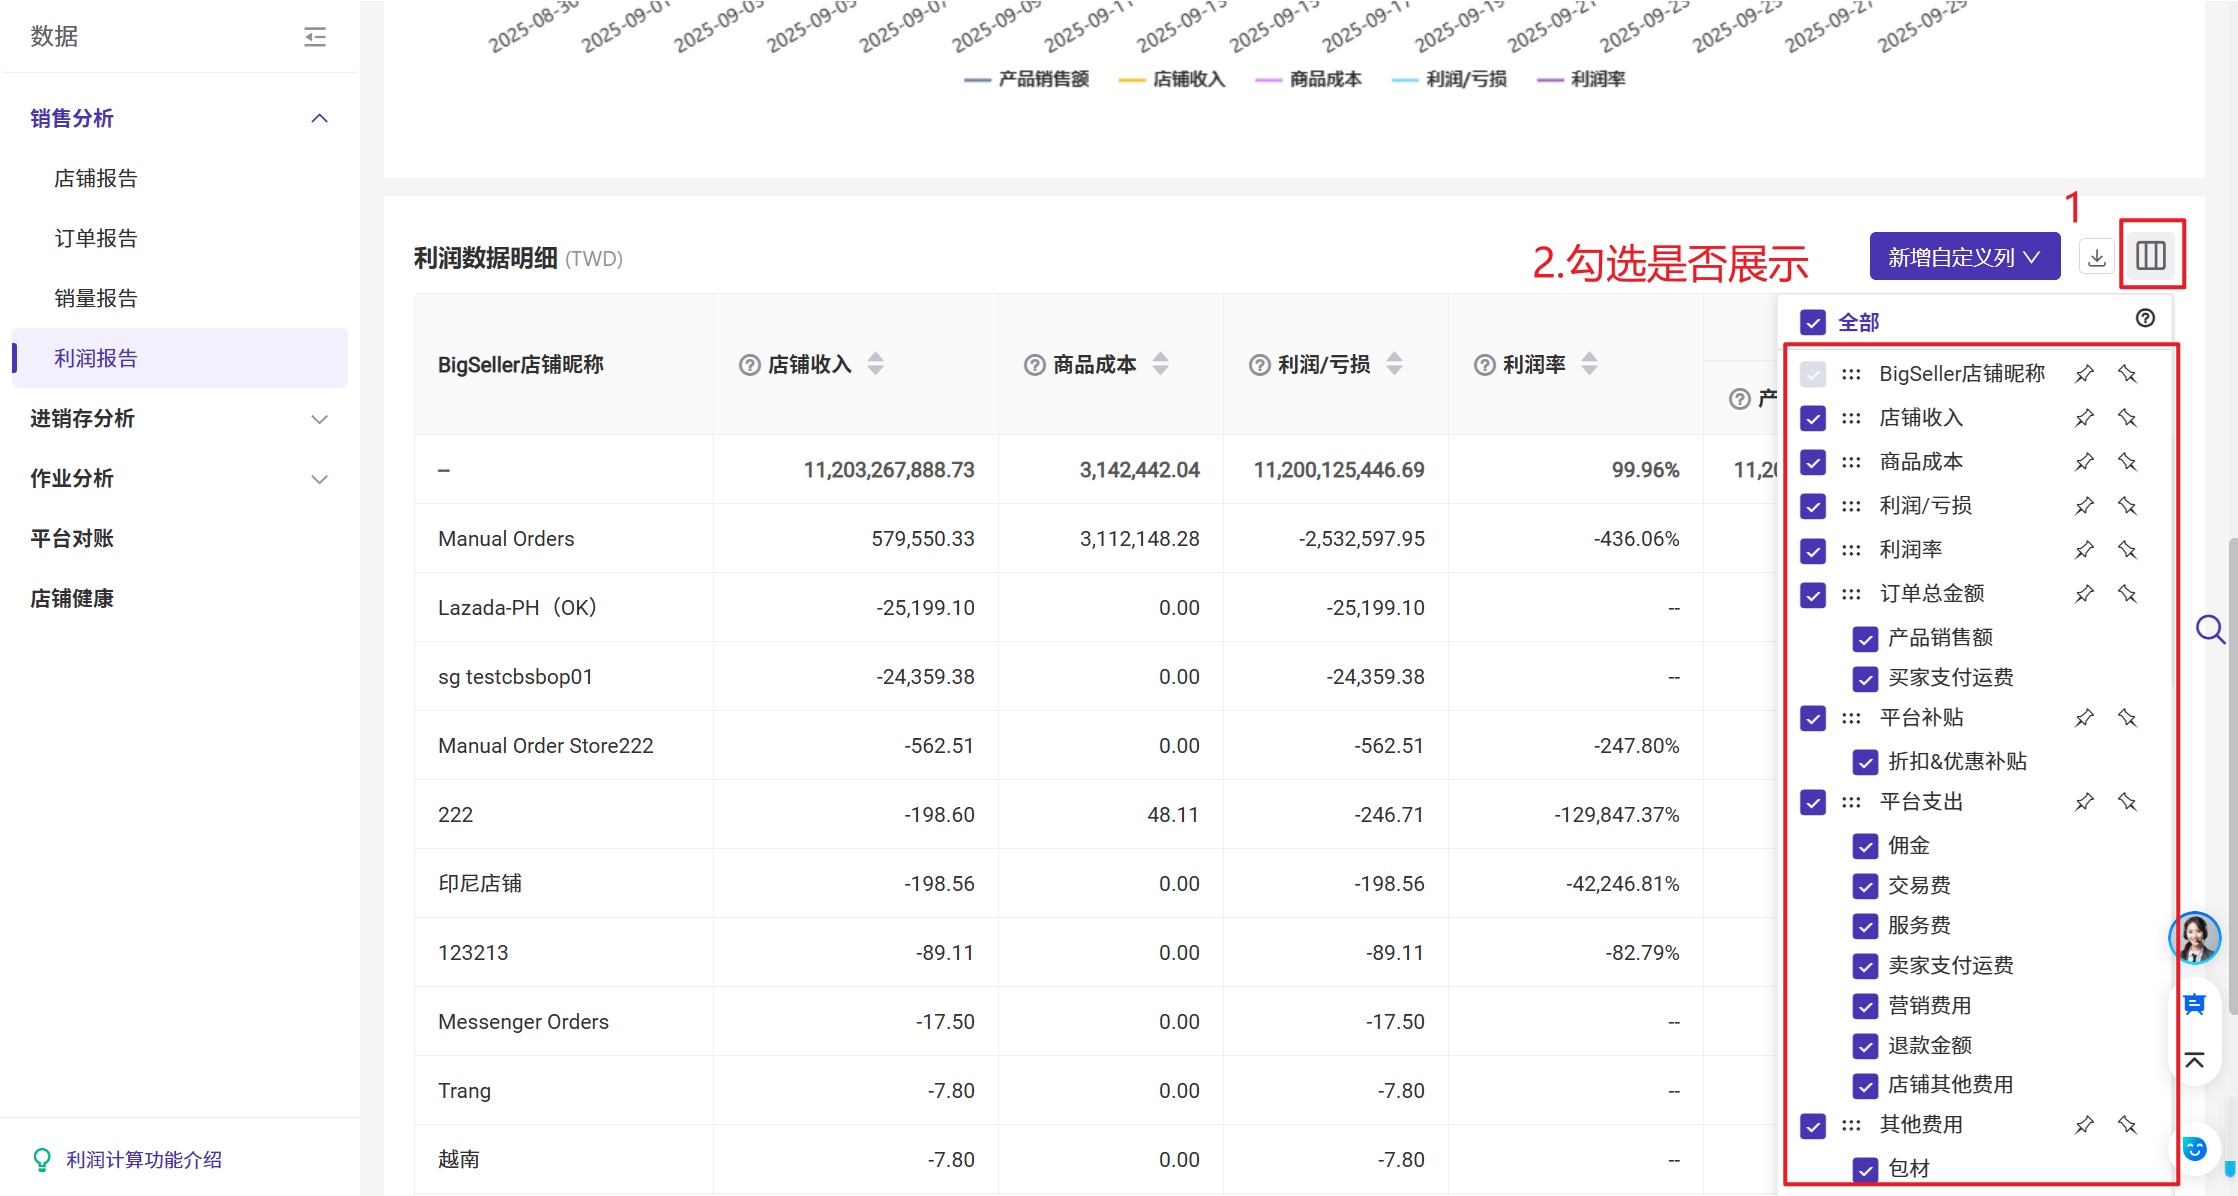Viewport: 2238px width, 1196px height.
Task: Sort by 店铺收入 column
Action: tap(875, 364)
